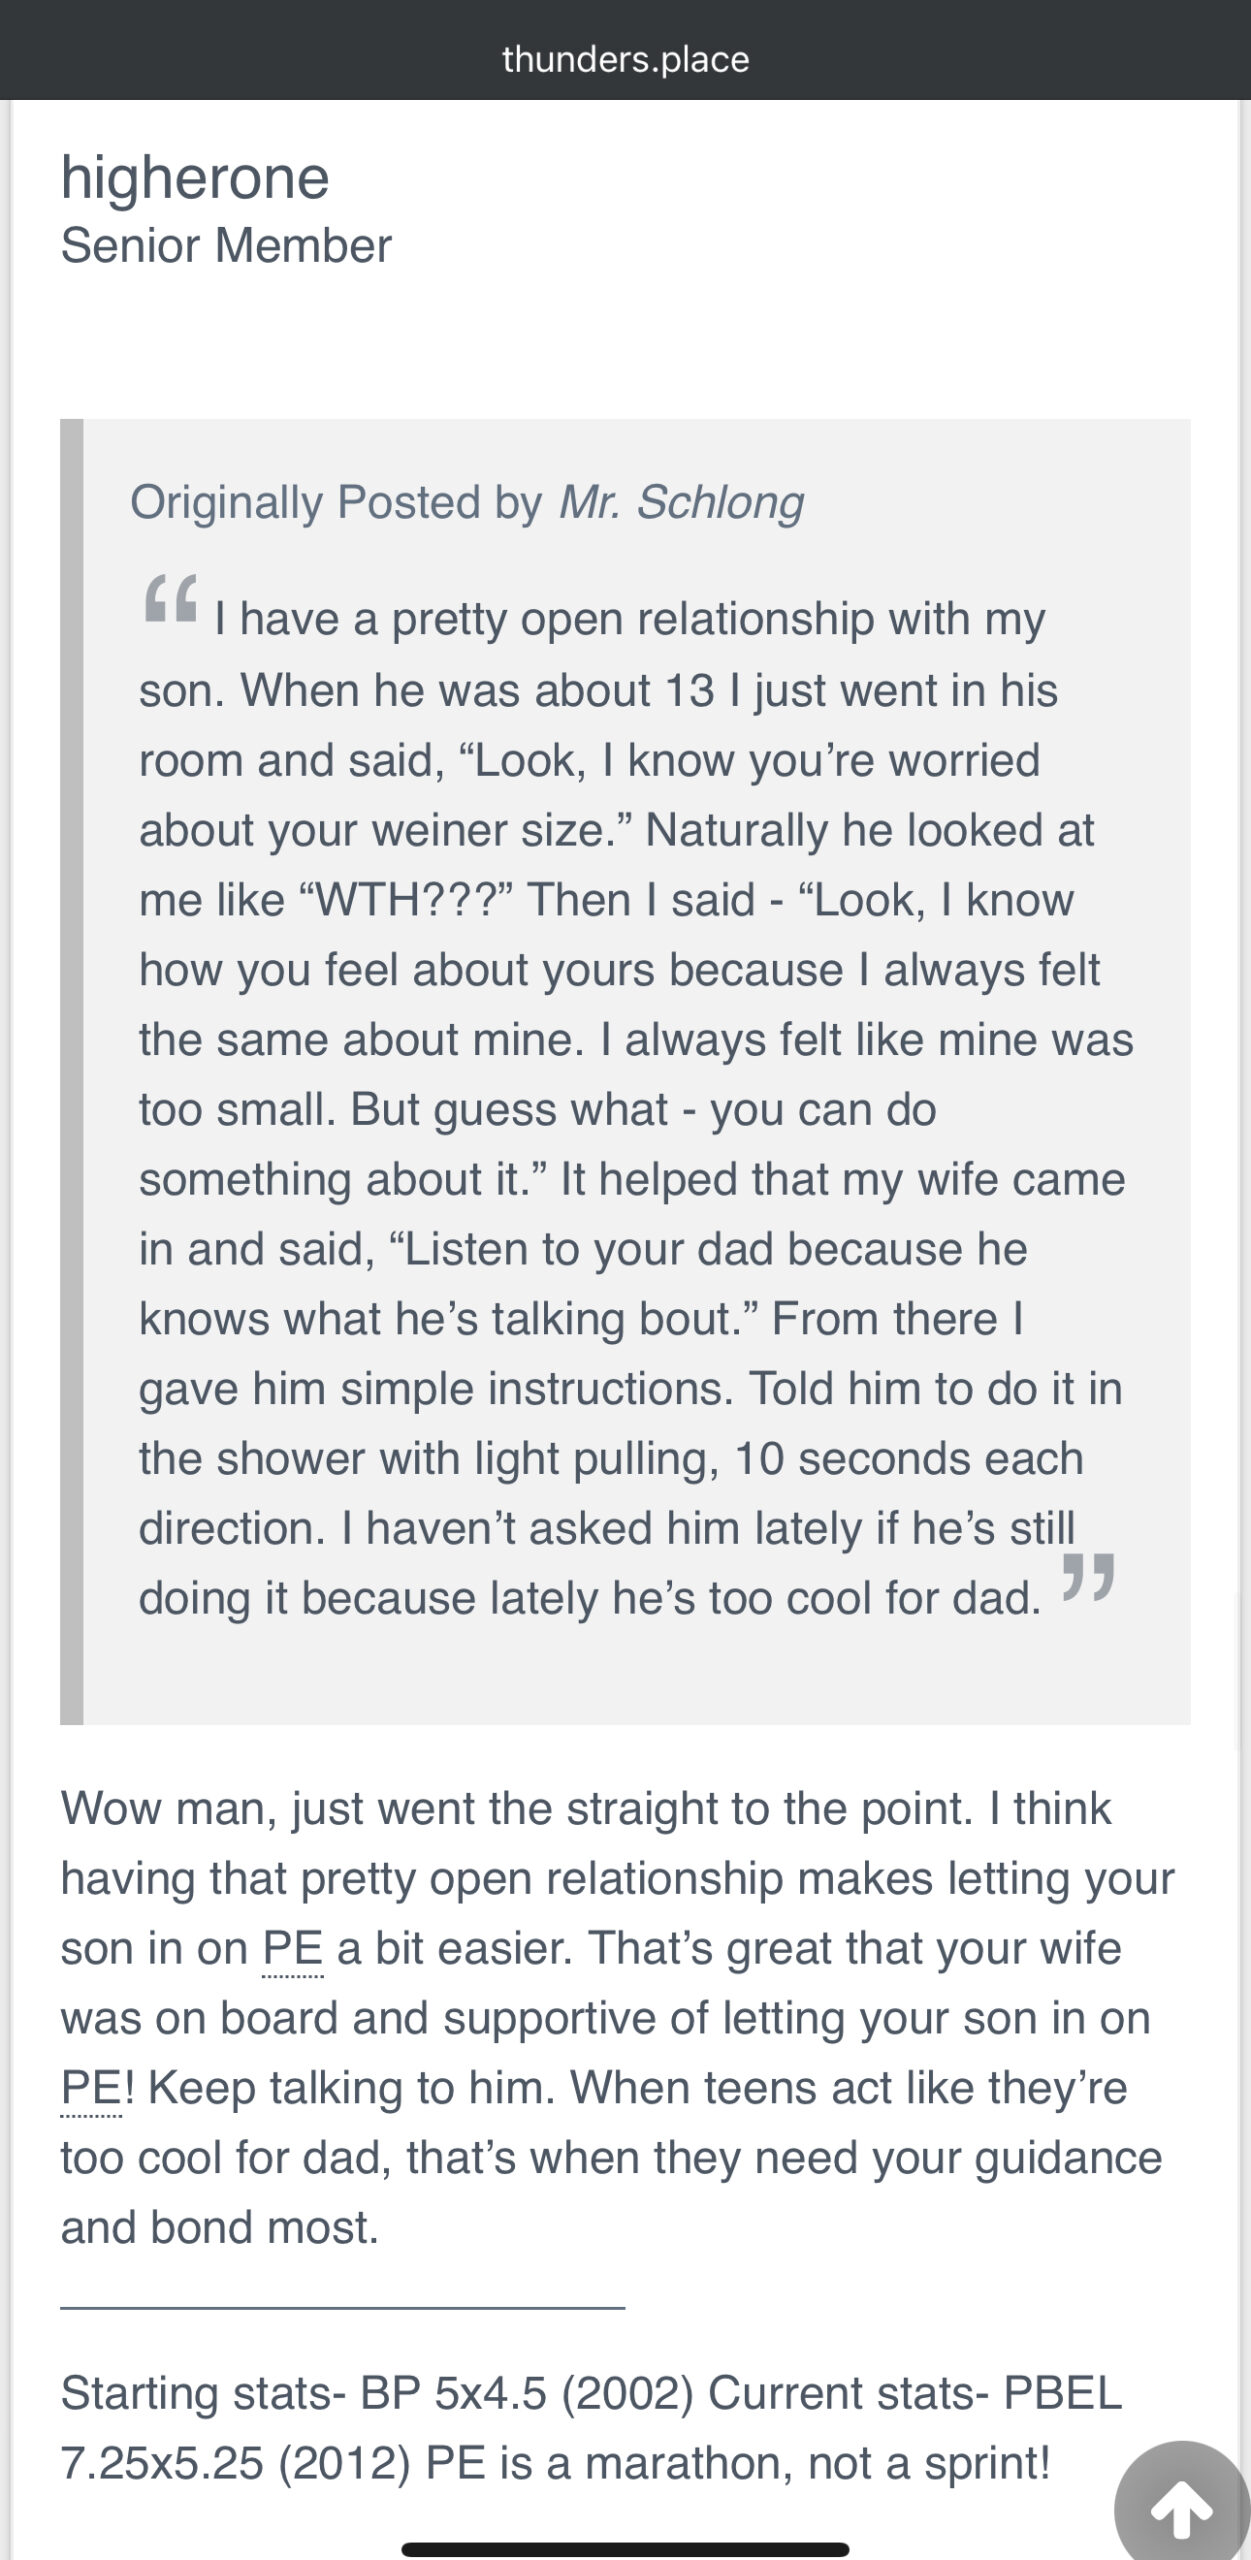Click the first underlined PE glossary term
Image resolution: width=1251 pixels, height=2560 pixels.
point(293,1949)
